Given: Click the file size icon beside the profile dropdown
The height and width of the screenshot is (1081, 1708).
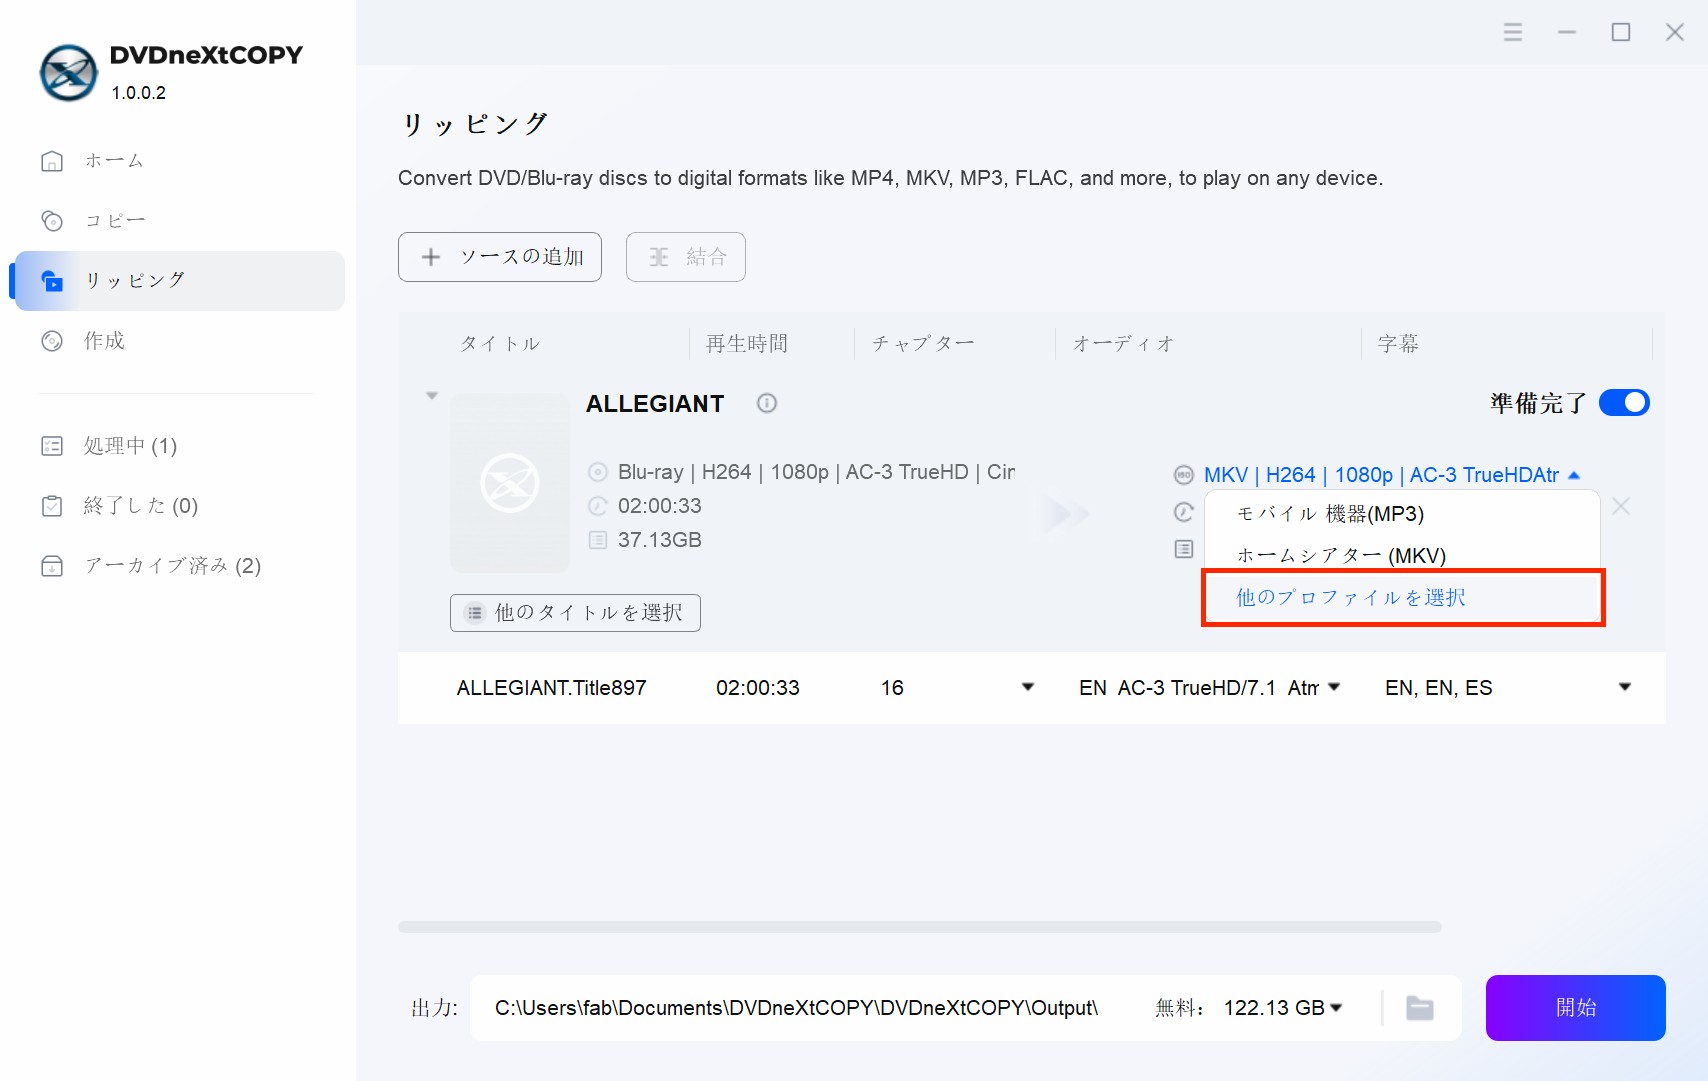Looking at the screenshot, I should [x=1184, y=549].
